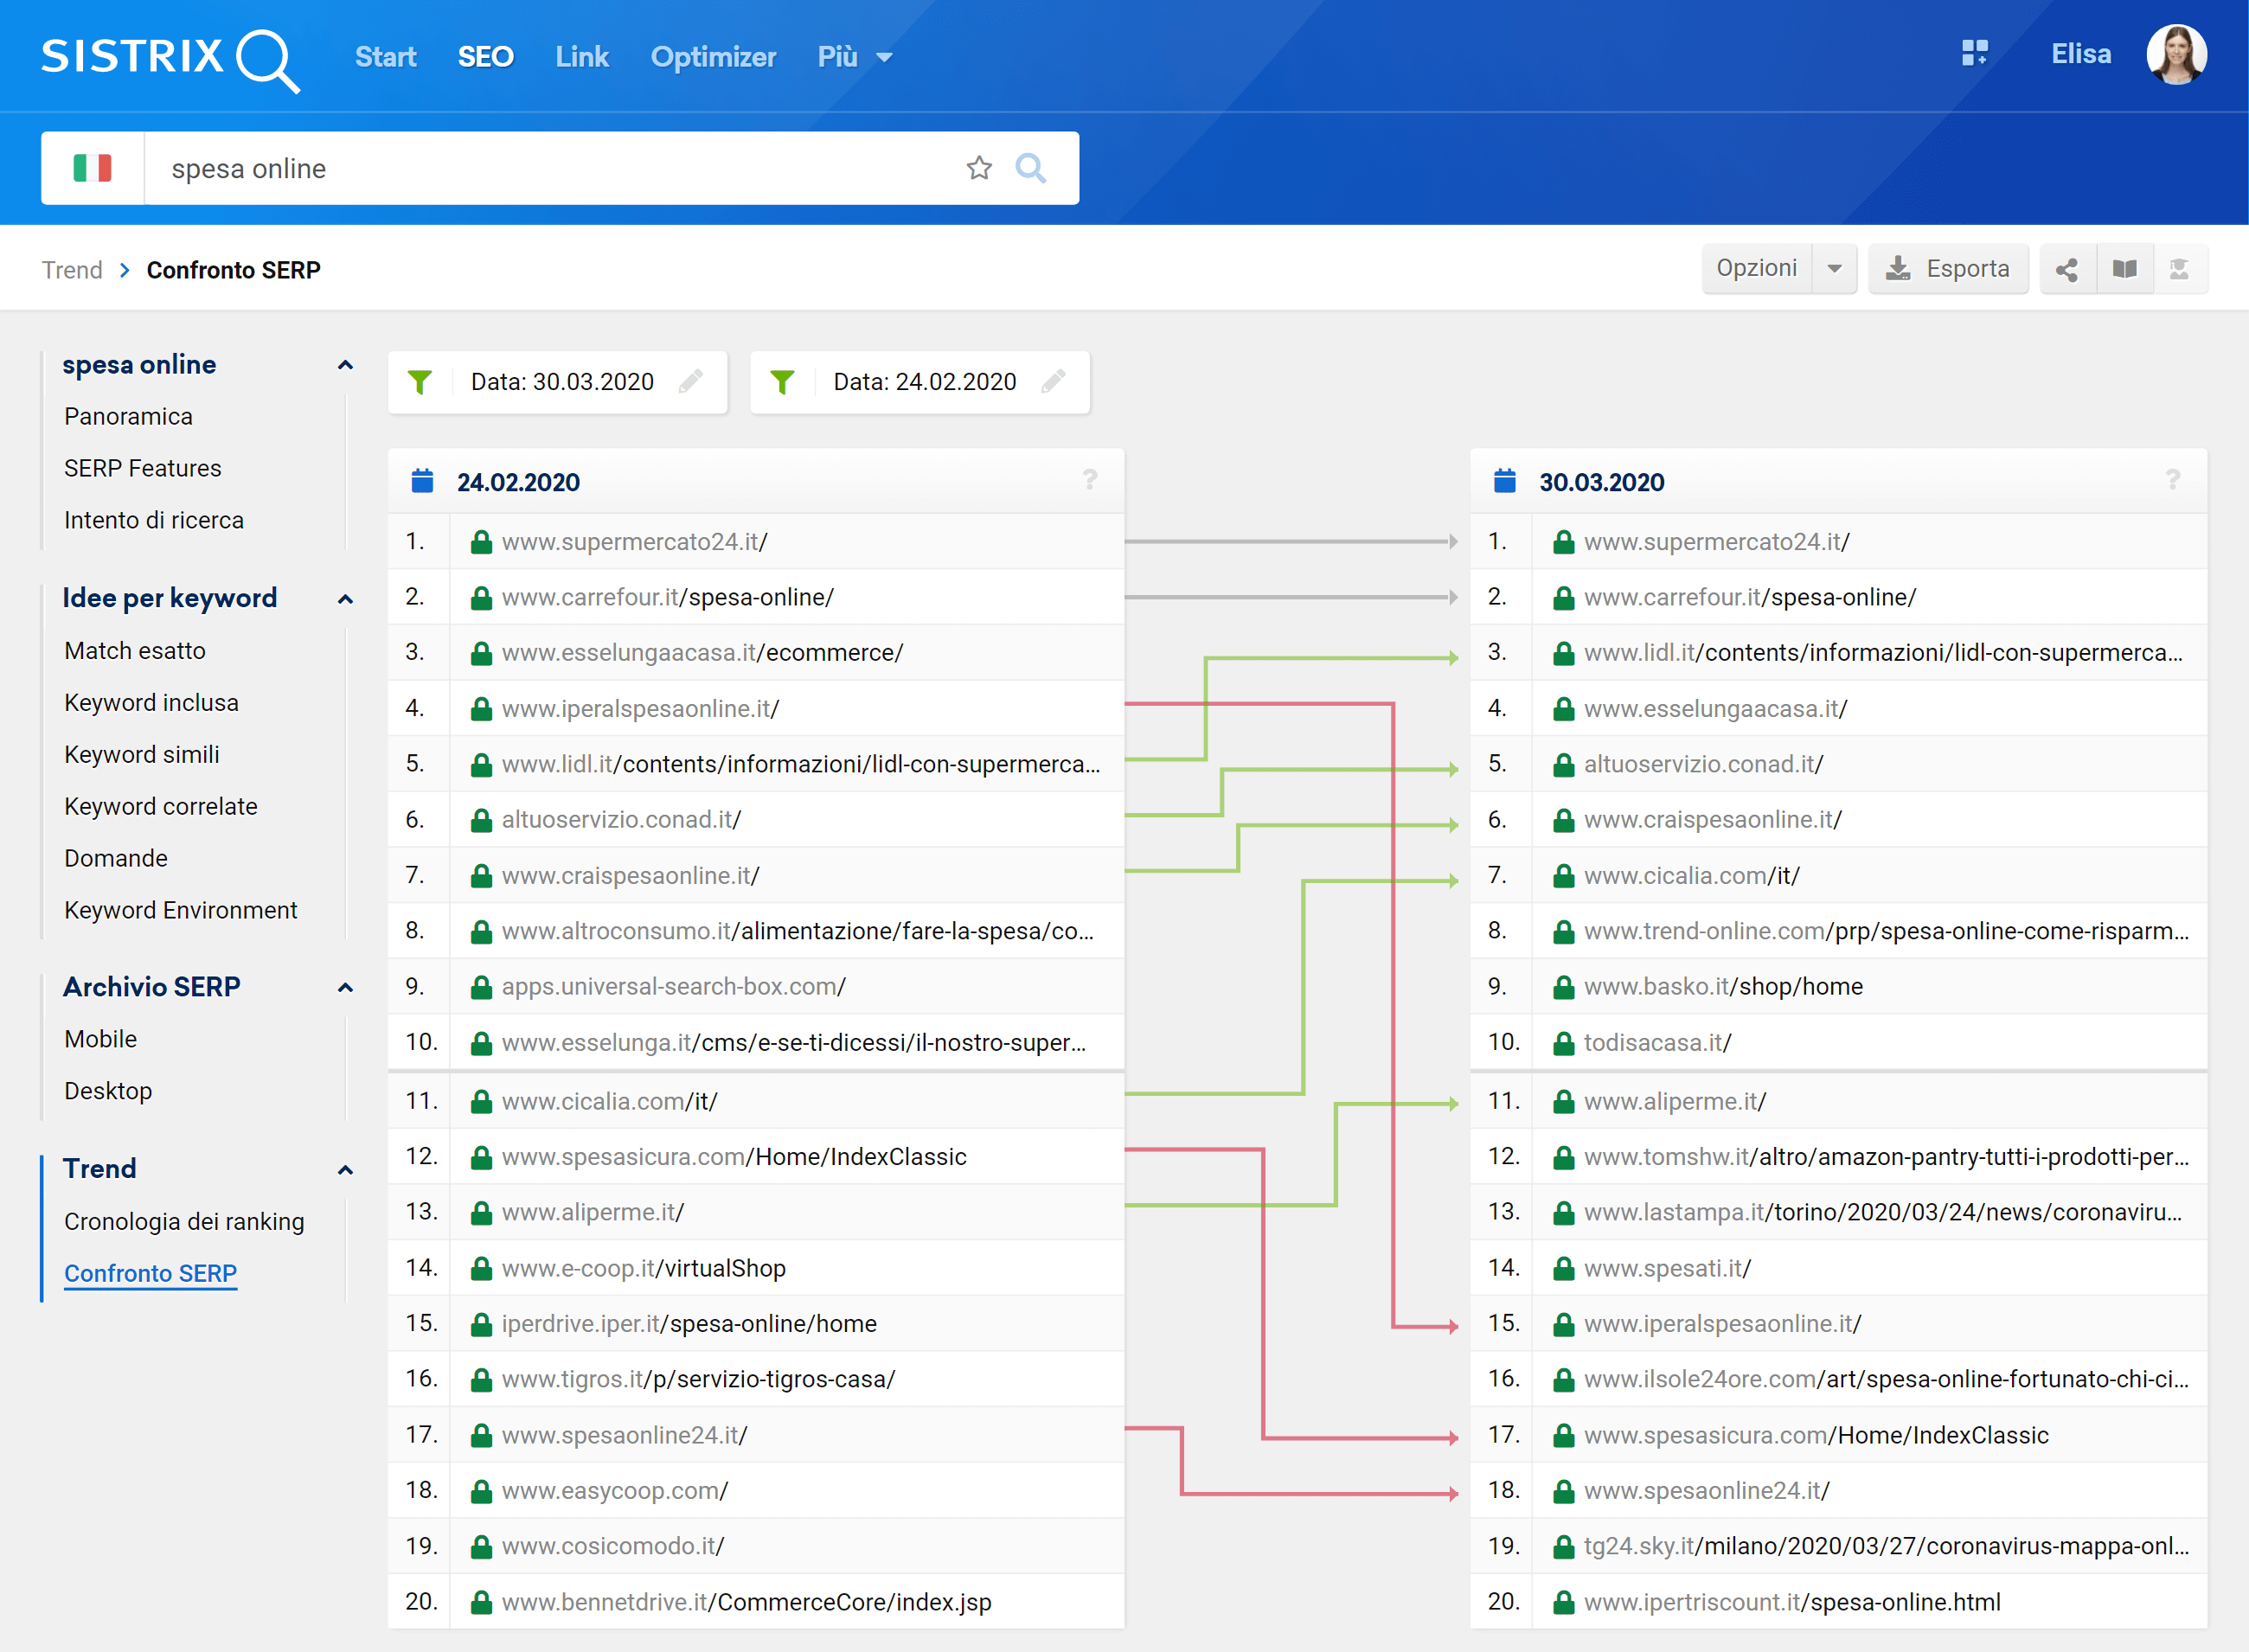Screen dimensions: 2249x1652
Task: Open www.trend-online.com result link
Action: coord(1886,932)
